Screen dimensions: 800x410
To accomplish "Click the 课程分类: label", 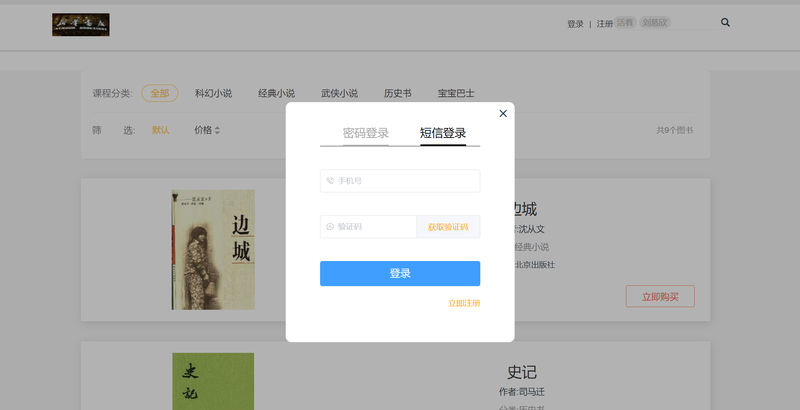I will coord(112,93).
